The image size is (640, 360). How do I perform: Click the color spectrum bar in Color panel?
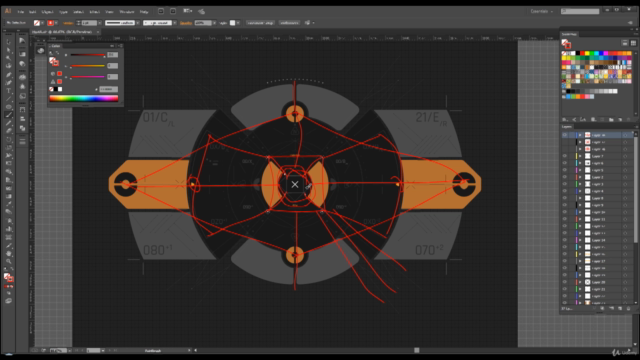(x=84, y=98)
